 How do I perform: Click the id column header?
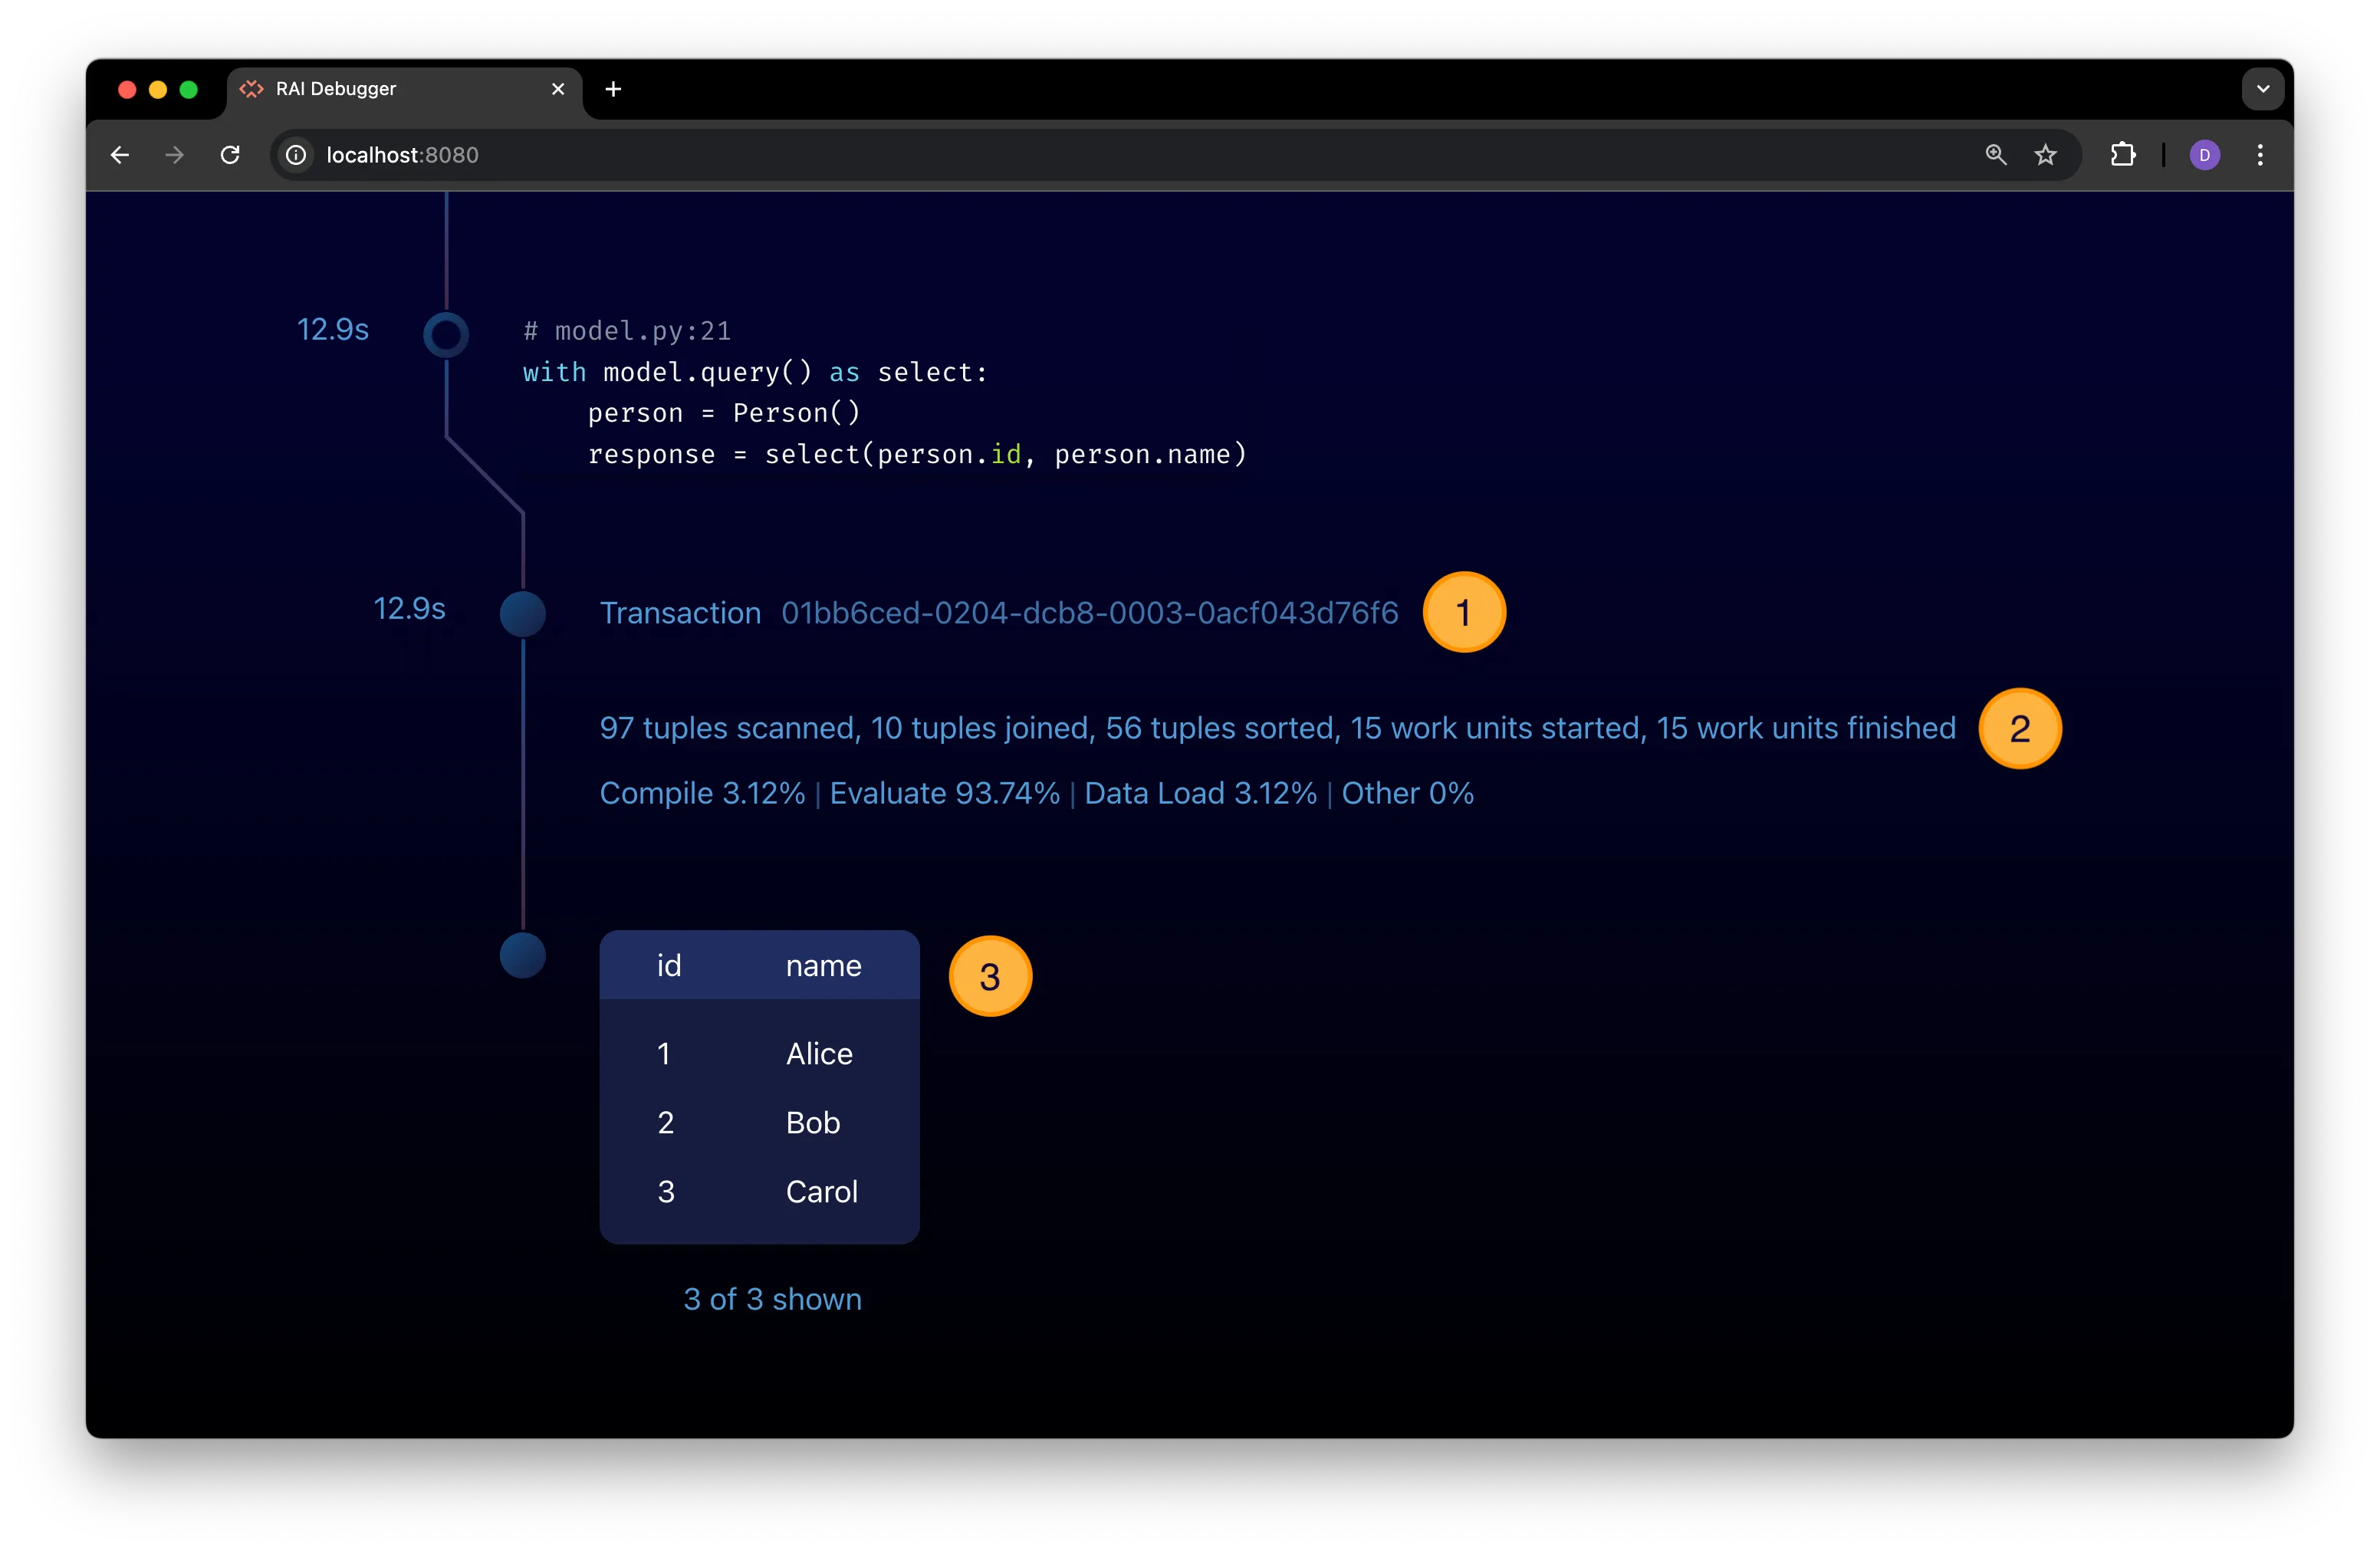click(x=668, y=965)
